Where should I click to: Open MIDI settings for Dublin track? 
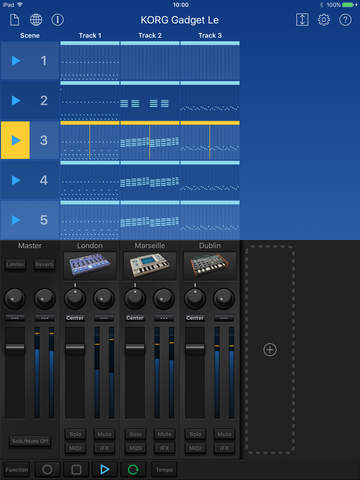pos(195,448)
